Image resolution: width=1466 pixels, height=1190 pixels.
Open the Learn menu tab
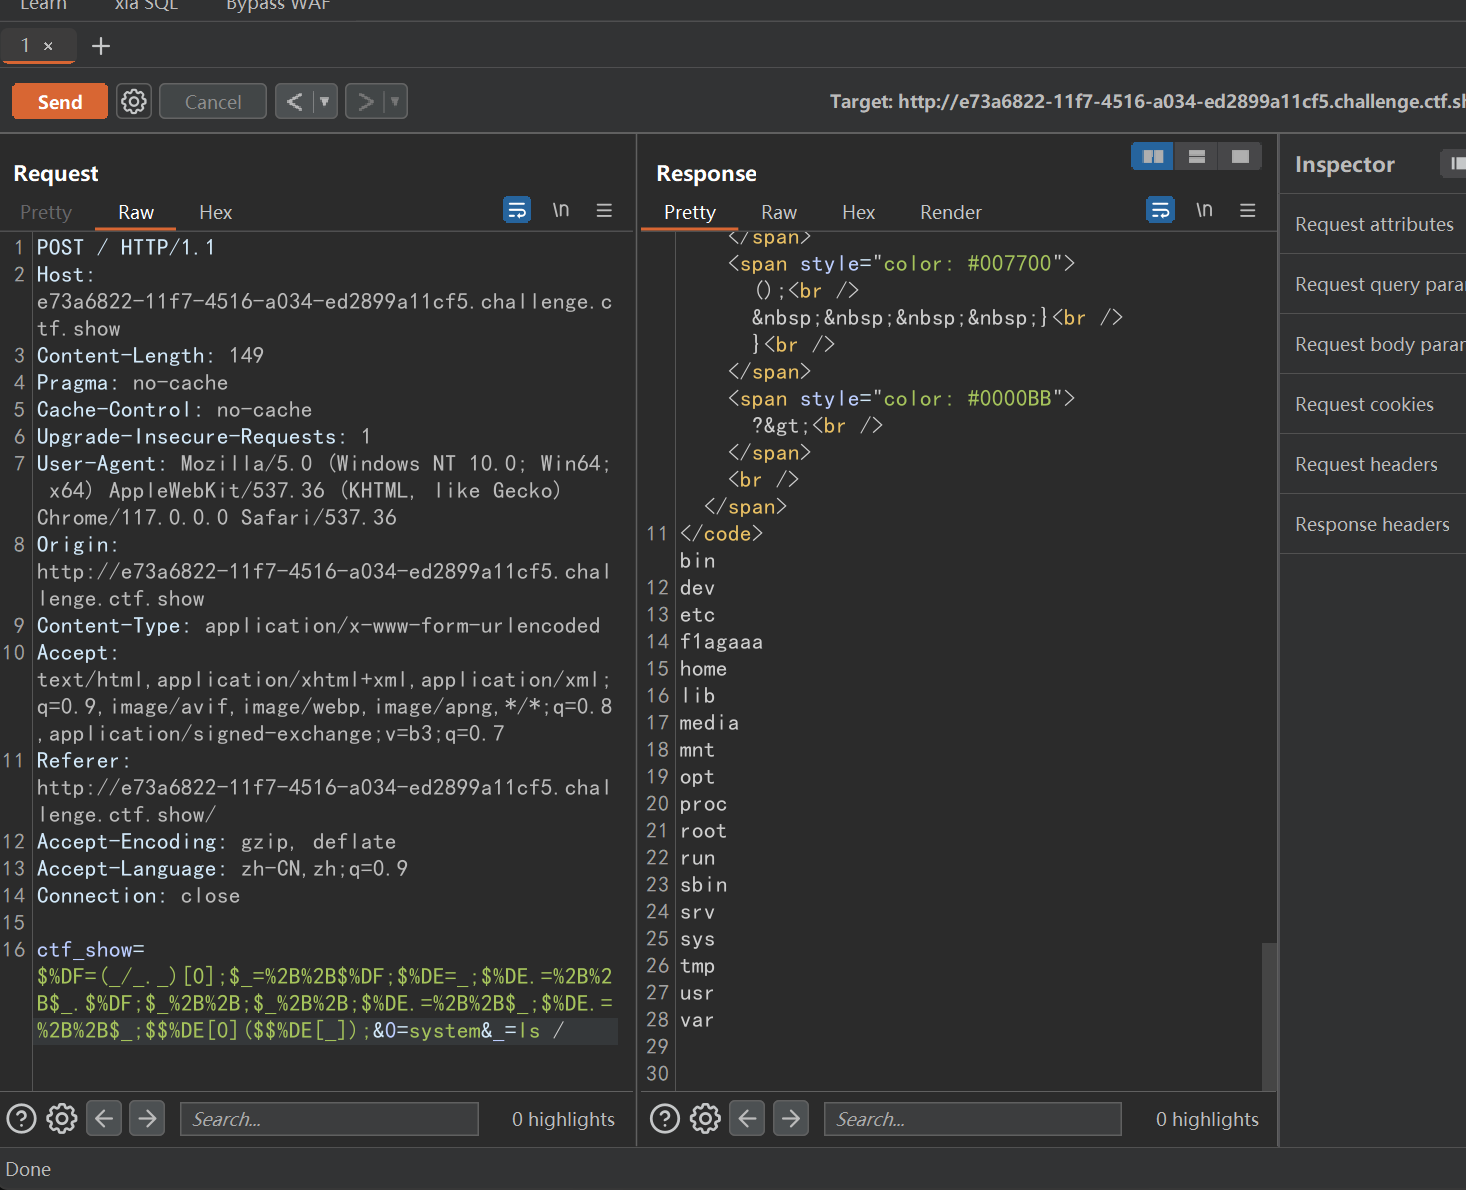tap(43, 5)
